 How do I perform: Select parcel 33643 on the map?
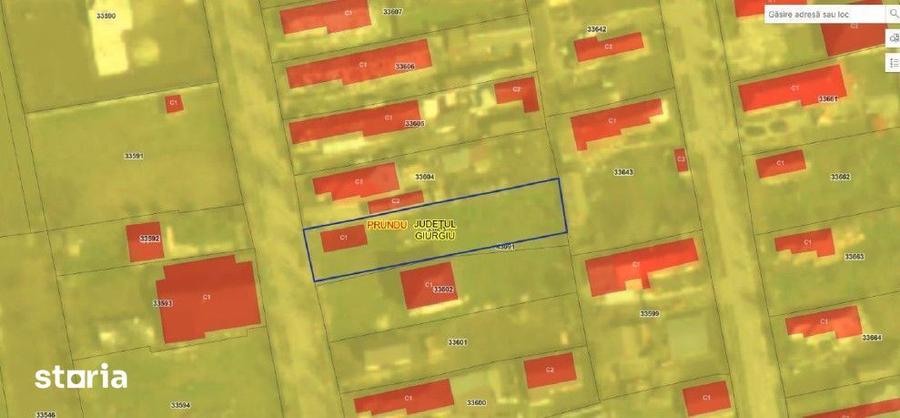coord(623,172)
